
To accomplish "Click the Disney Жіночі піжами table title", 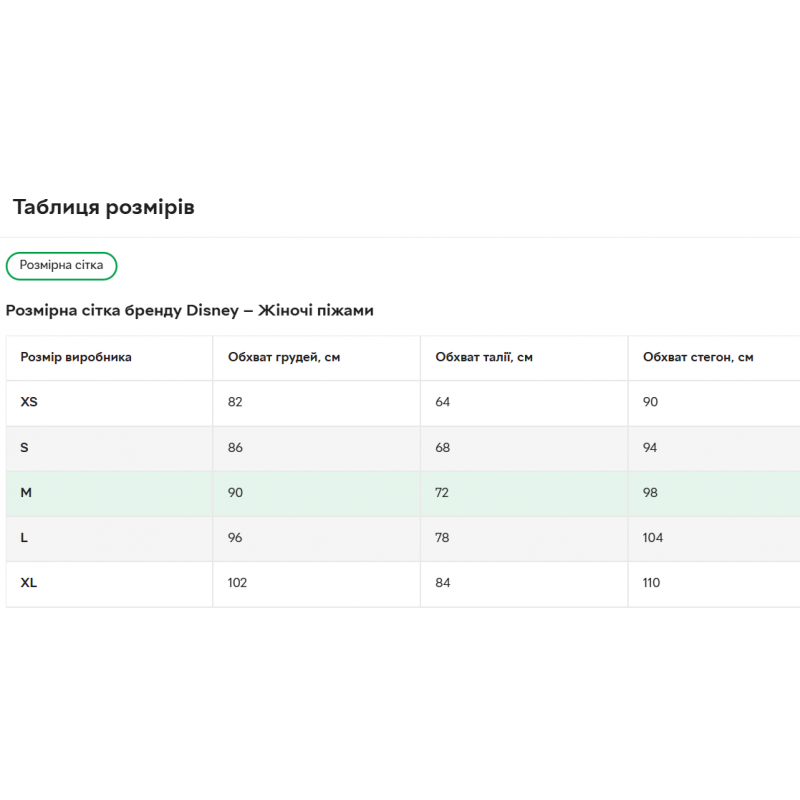I will click(x=190, y=310).
